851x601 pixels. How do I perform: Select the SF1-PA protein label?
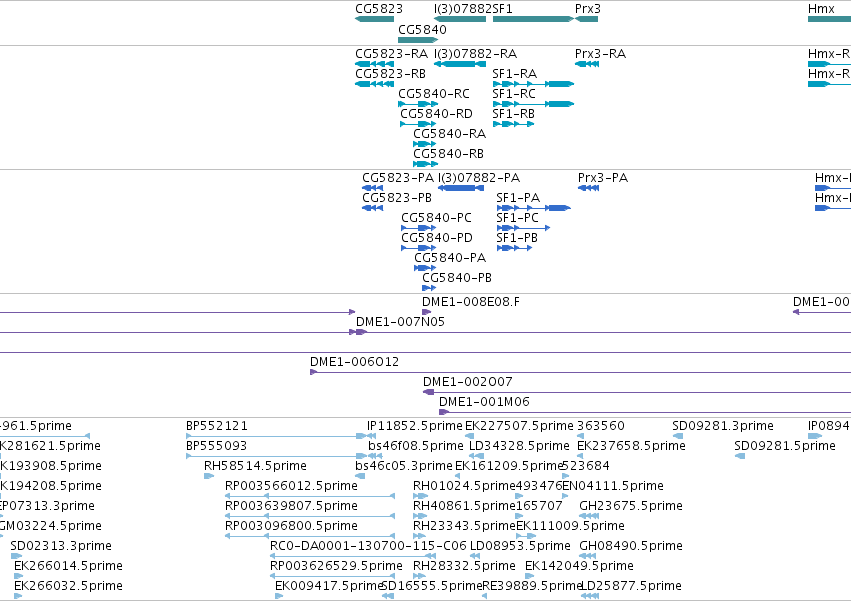click(x=518, y=198)
